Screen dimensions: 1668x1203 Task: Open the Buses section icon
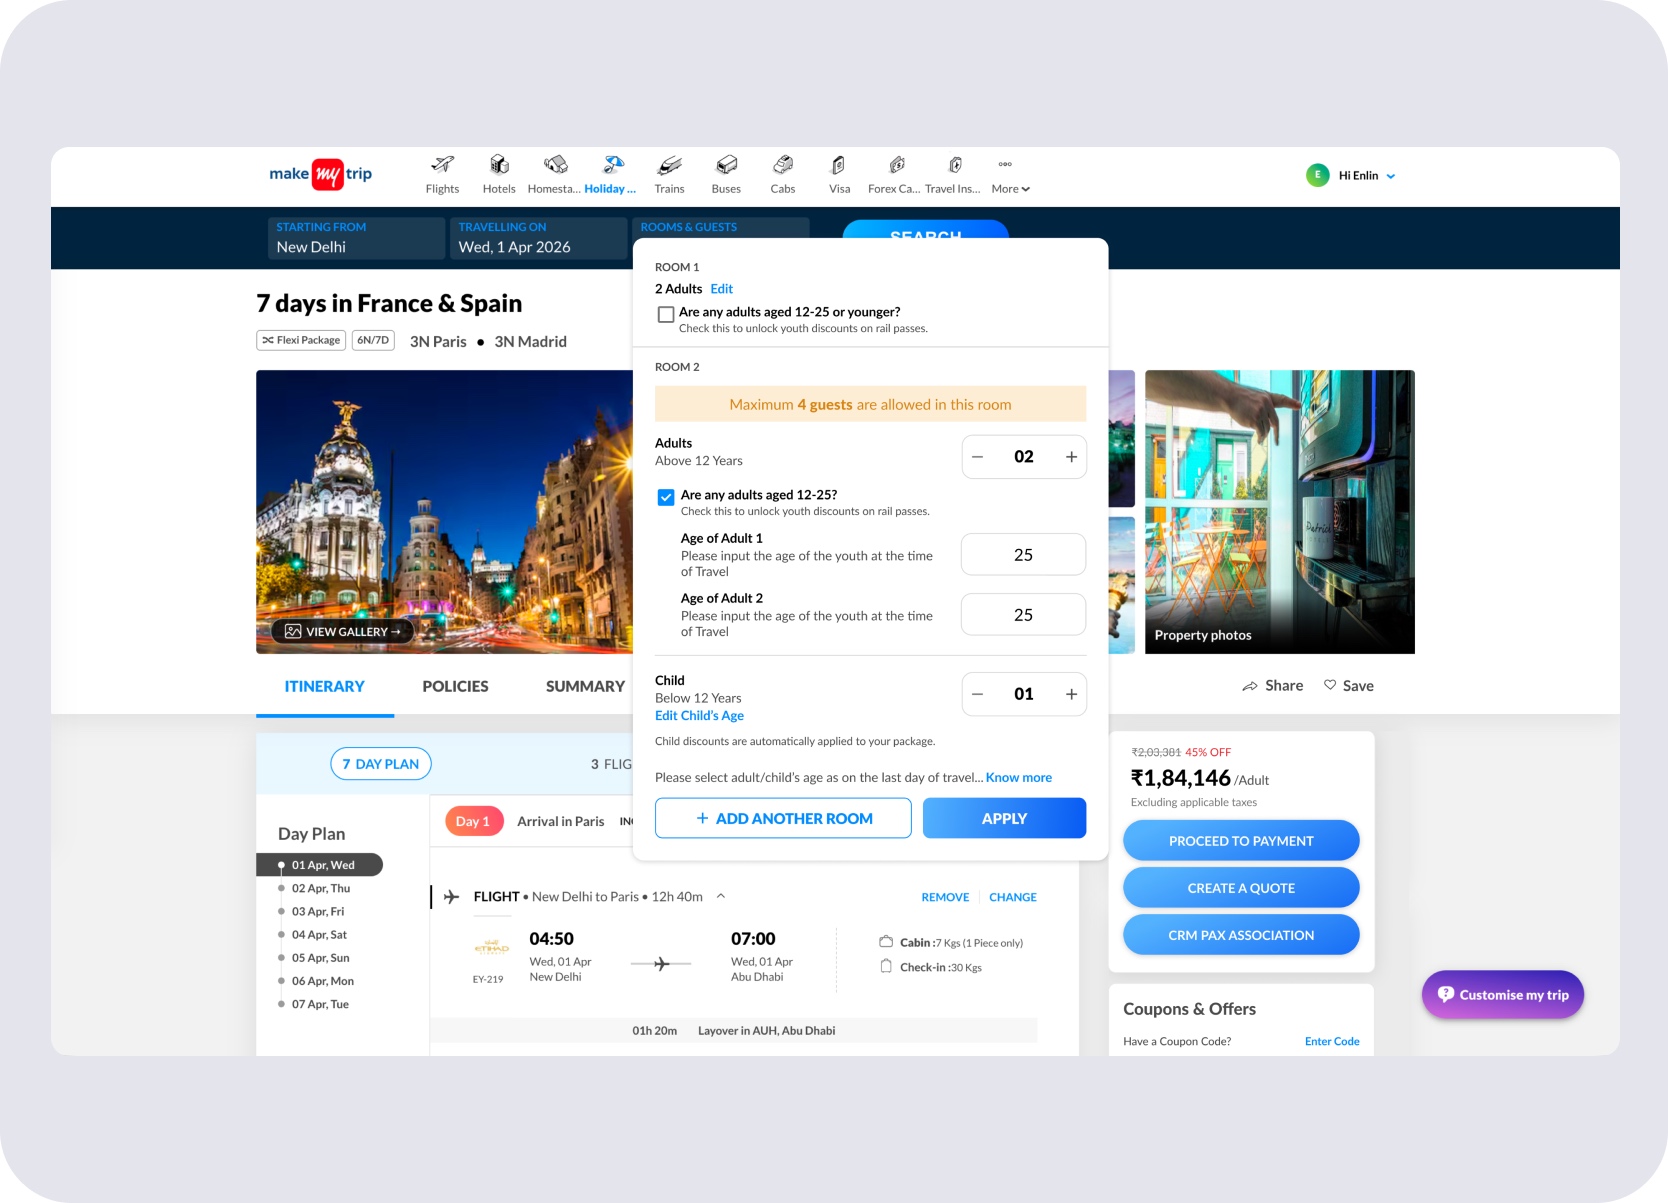[727, 165]
